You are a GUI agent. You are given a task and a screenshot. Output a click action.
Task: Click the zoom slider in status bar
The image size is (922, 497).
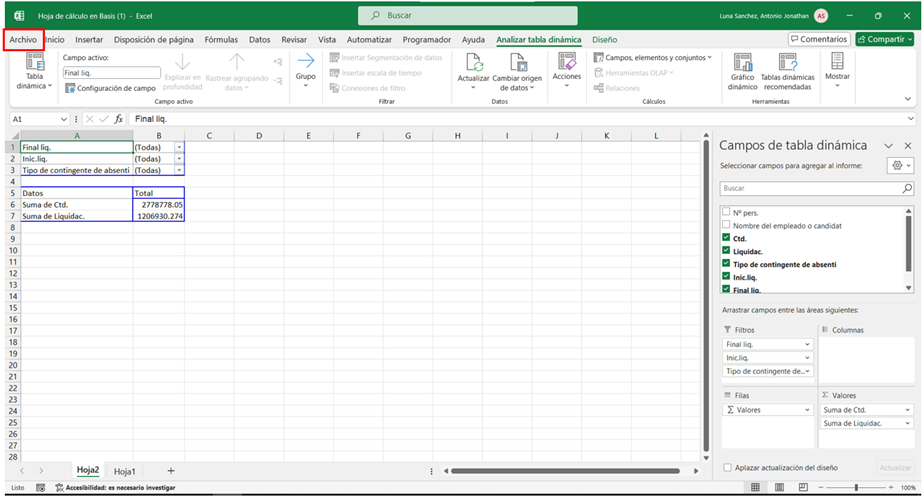tap(856, 487)
